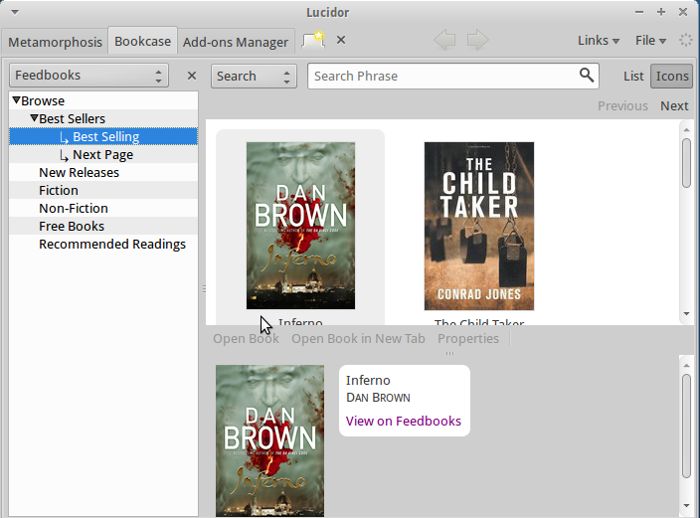Click the splitter grip between grid and details

tap(449, 353)
